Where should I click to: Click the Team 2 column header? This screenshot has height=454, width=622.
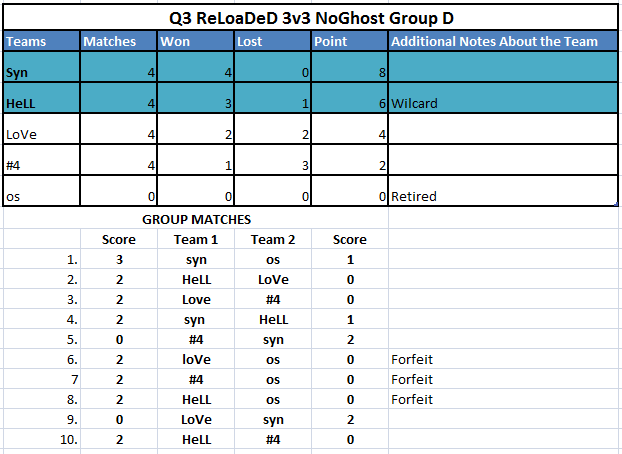(272, 239)
